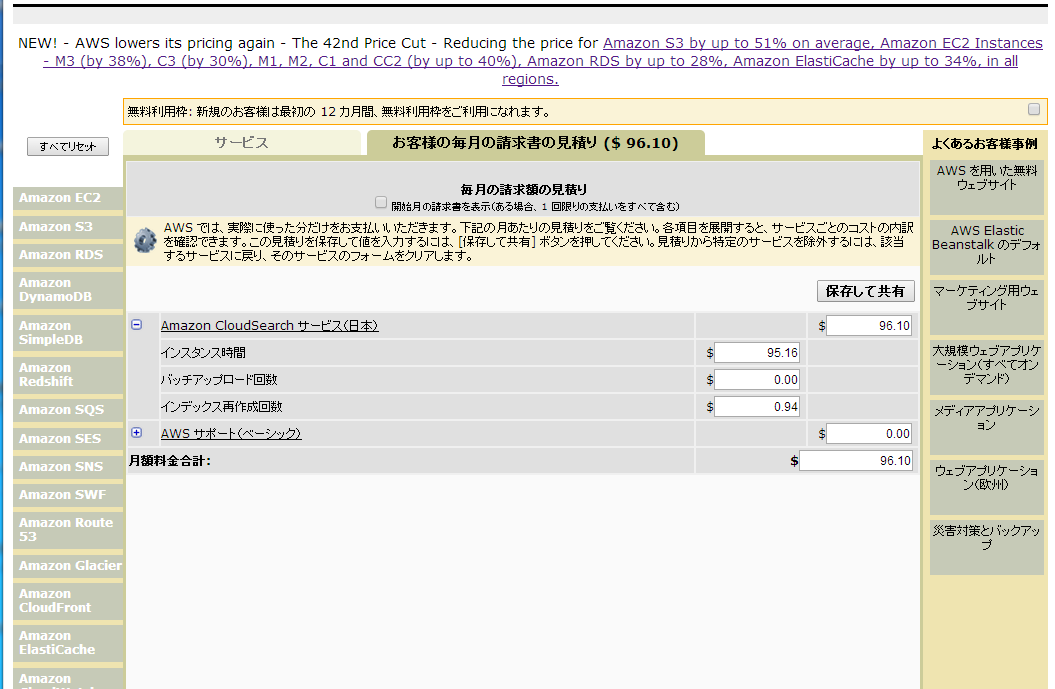Image resolution: width=1055 pixels, height=689 pixels.
Task: Select Amazon ElastiCache in the sidebar
Action: pyautogui.click(x=68, y=643)
